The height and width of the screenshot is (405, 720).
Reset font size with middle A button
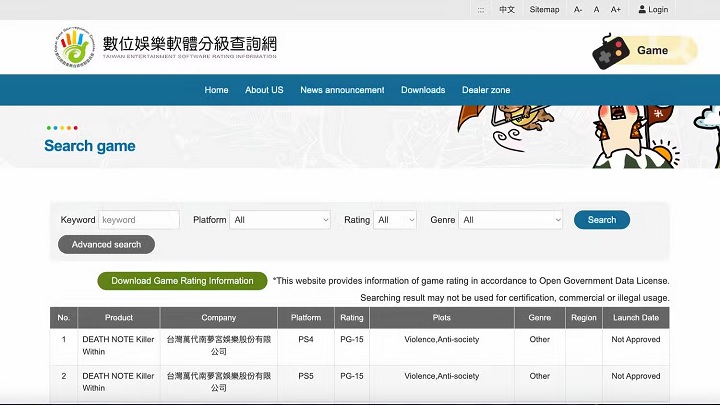click(597, 9)
